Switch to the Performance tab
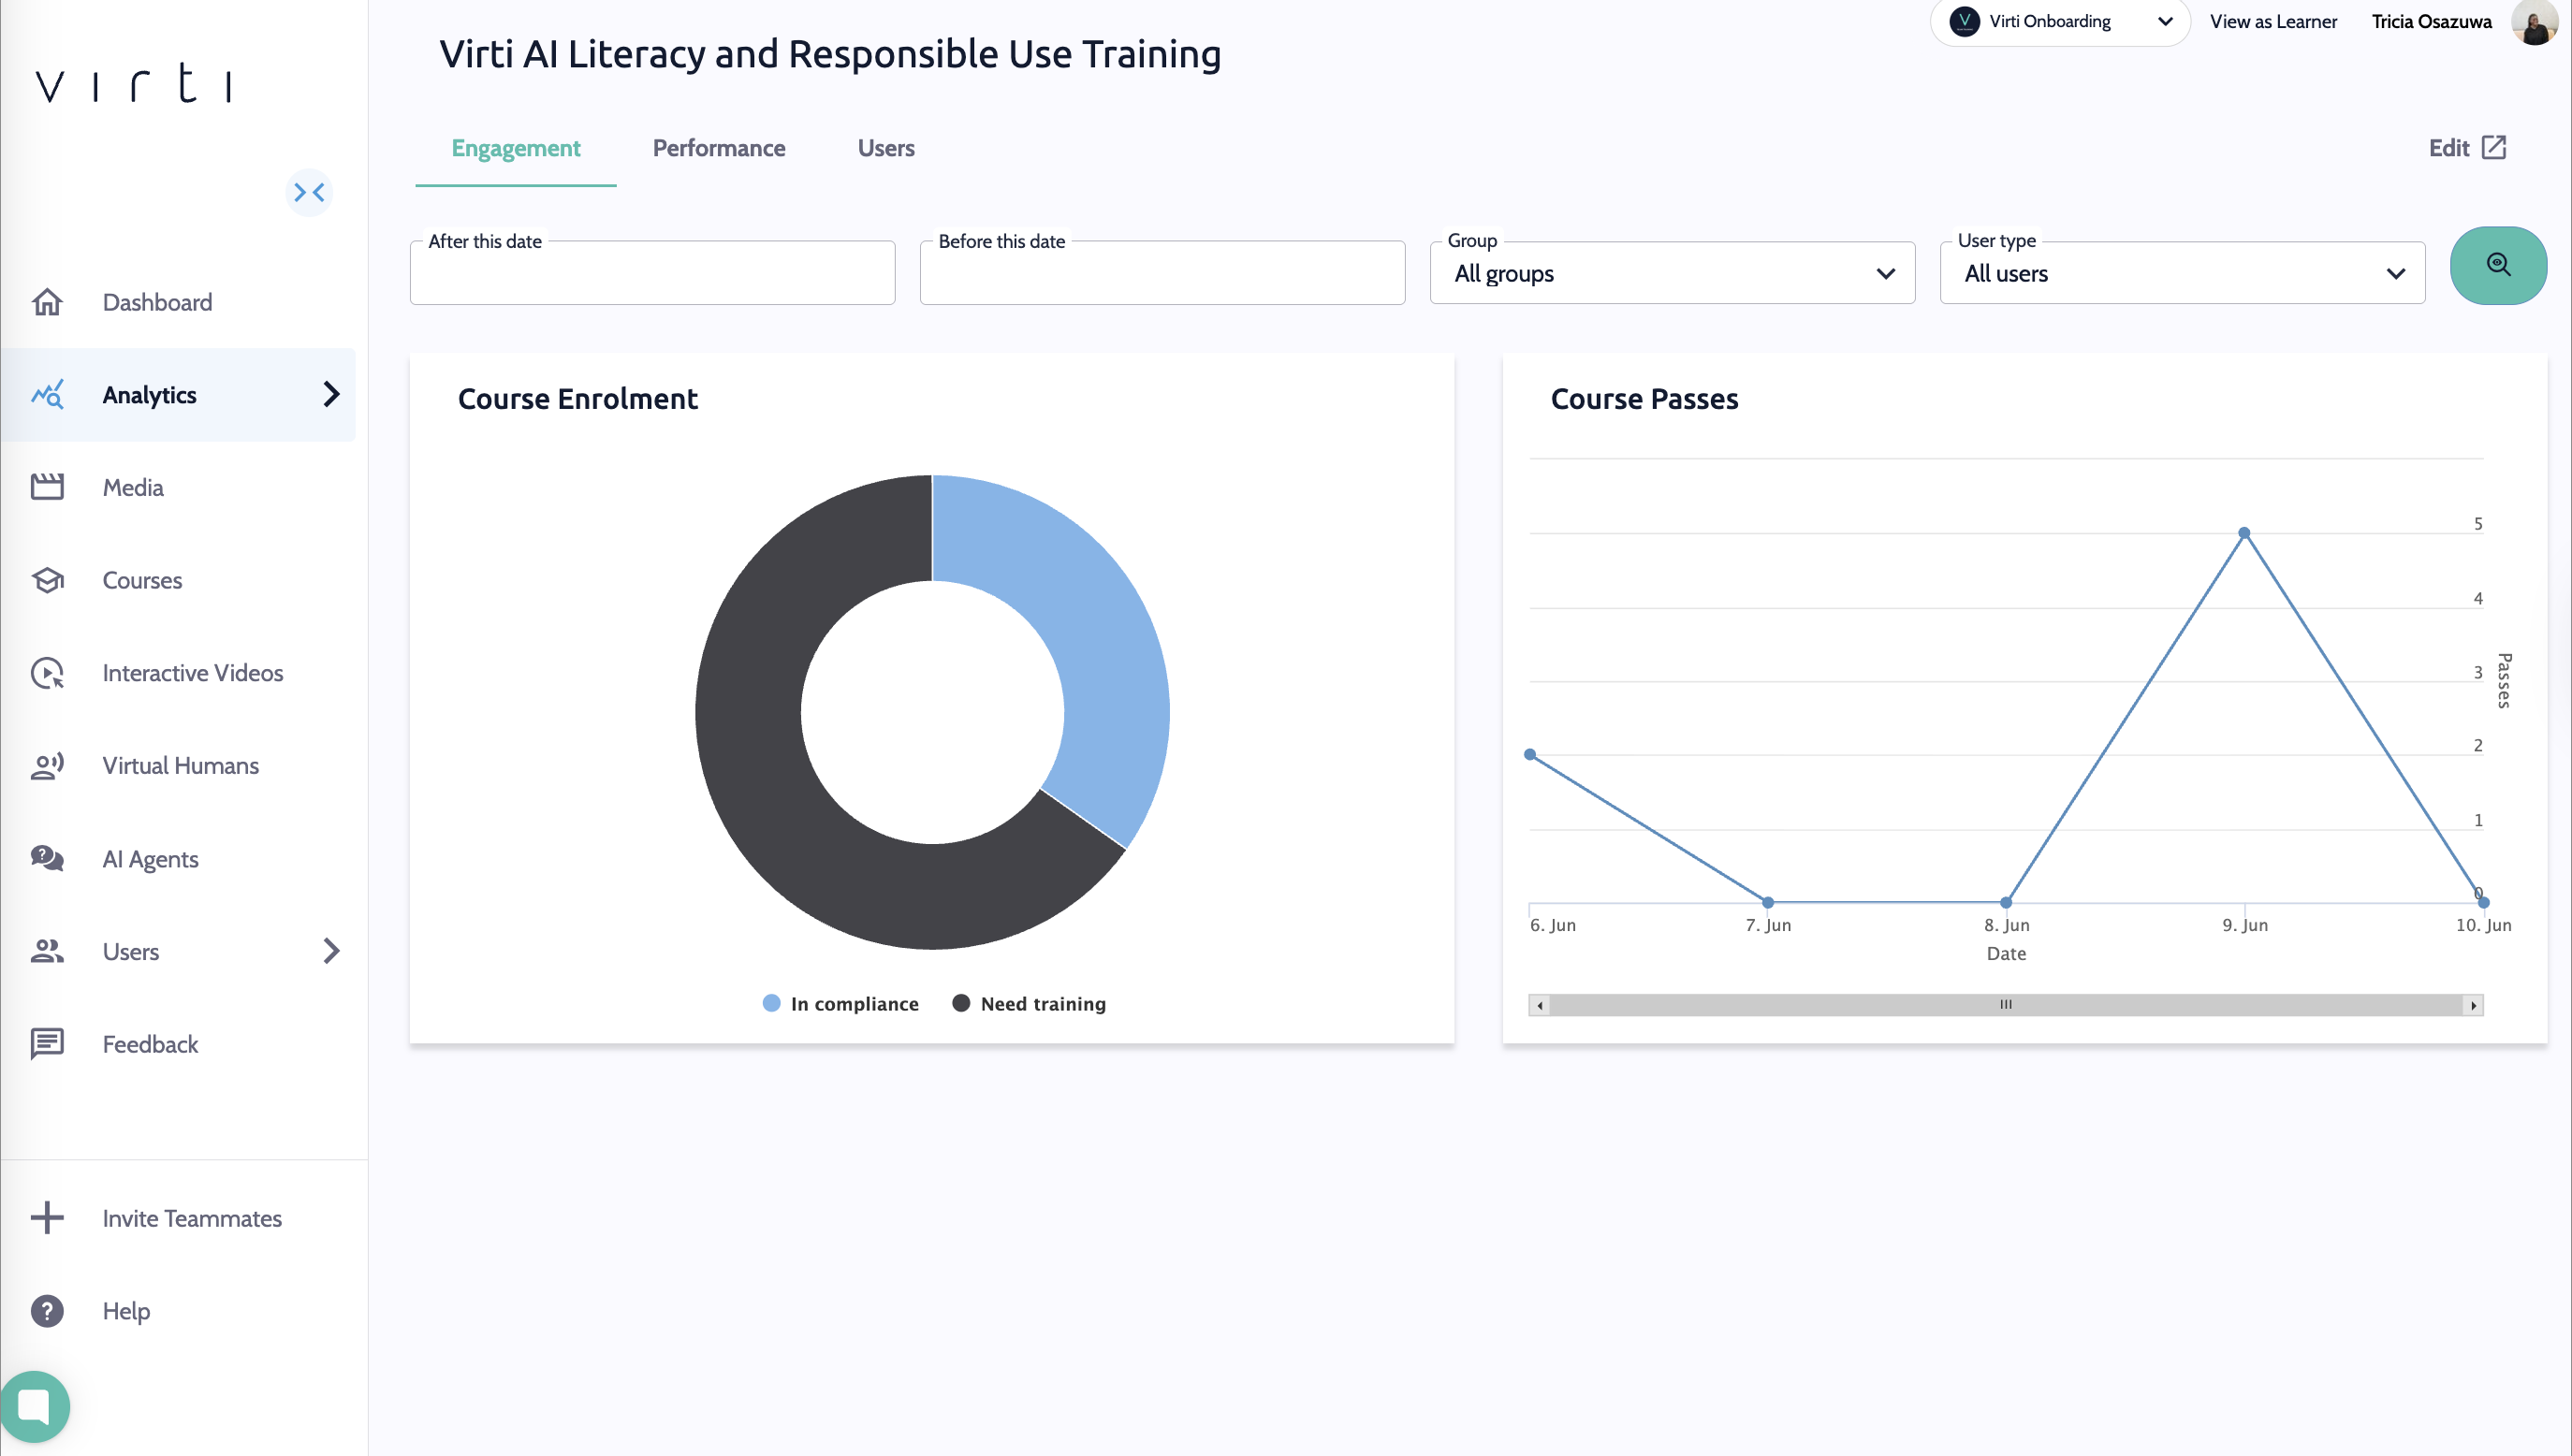The image size is (2572, 1456). [718, 148]
